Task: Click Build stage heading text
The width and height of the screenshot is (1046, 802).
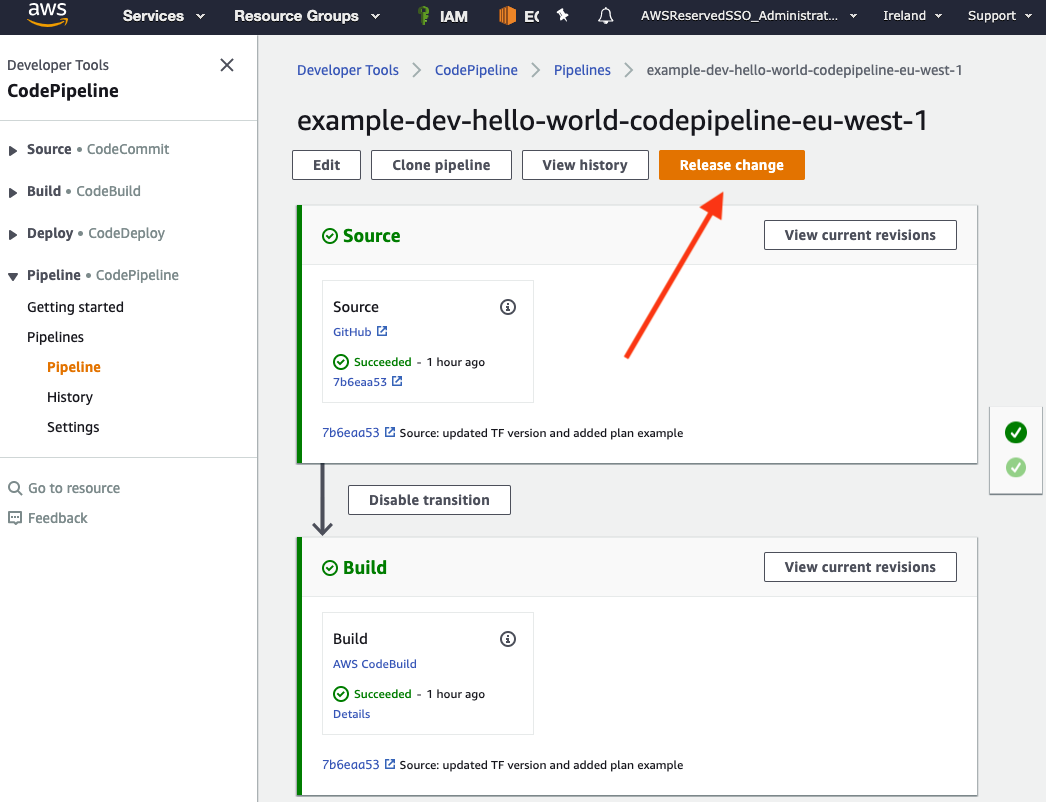Action: (x=365, y=568)
